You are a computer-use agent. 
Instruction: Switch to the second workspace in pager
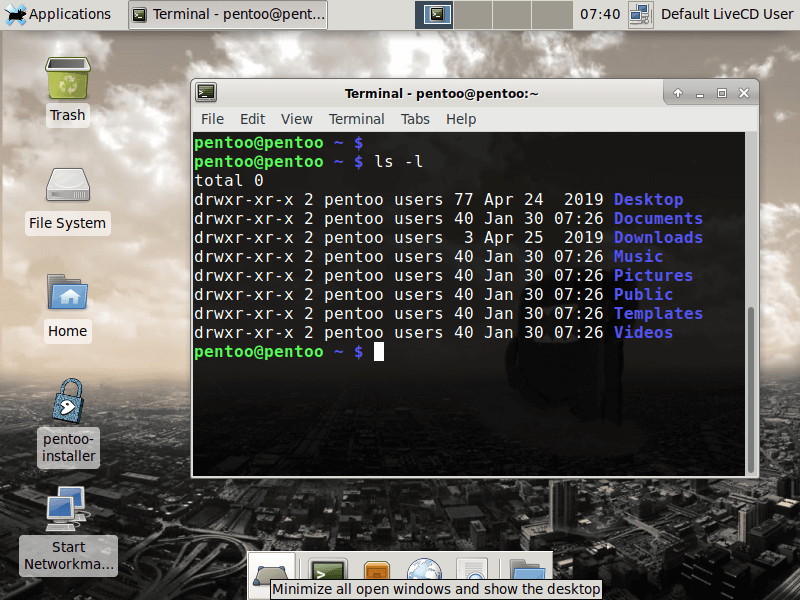pyautogui.click(x=475, y=14)
